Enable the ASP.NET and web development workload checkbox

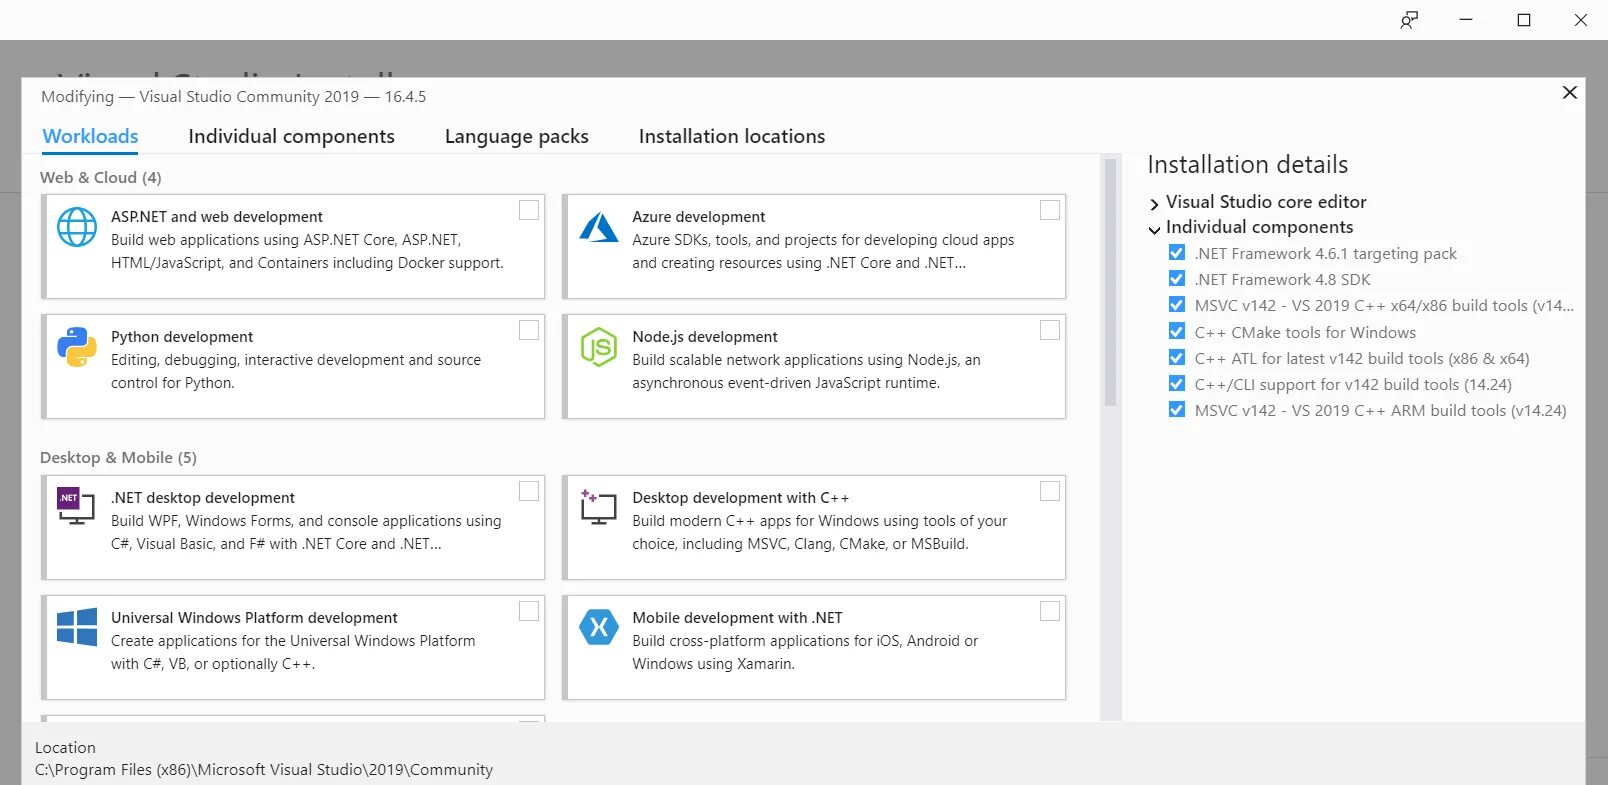pos(529,210)
